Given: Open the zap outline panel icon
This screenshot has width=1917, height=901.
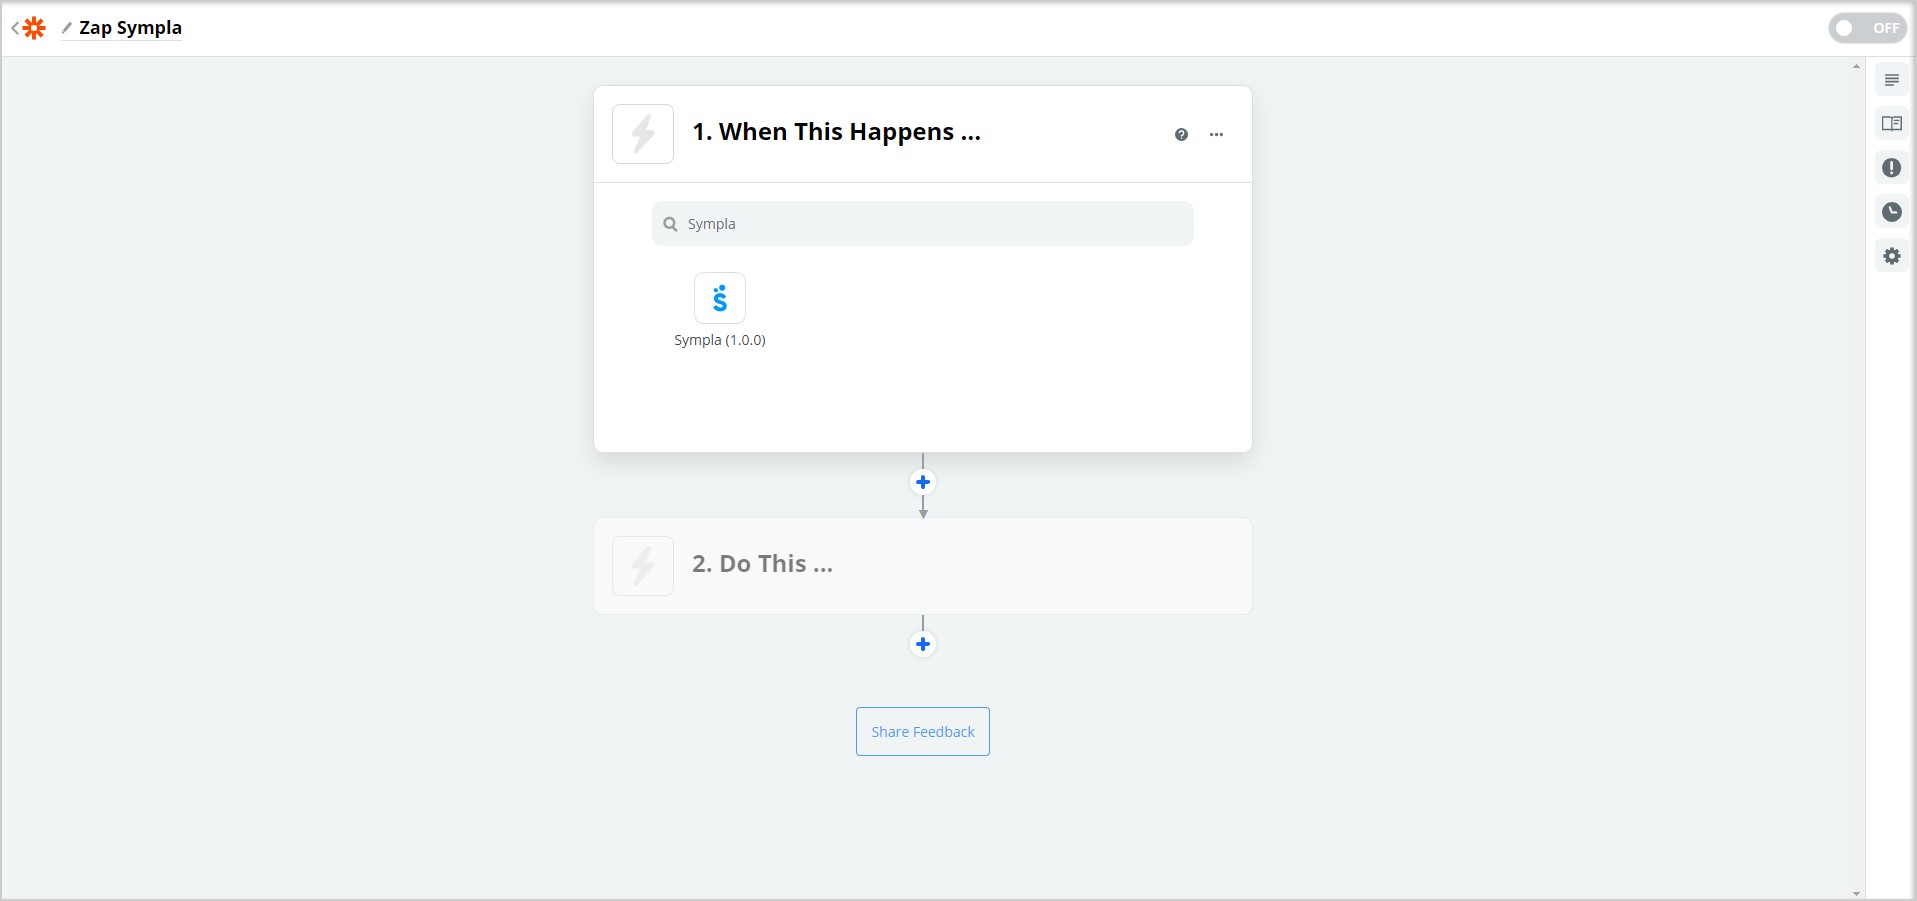Looking at the screenshot, I should [x=1891, y=80].
